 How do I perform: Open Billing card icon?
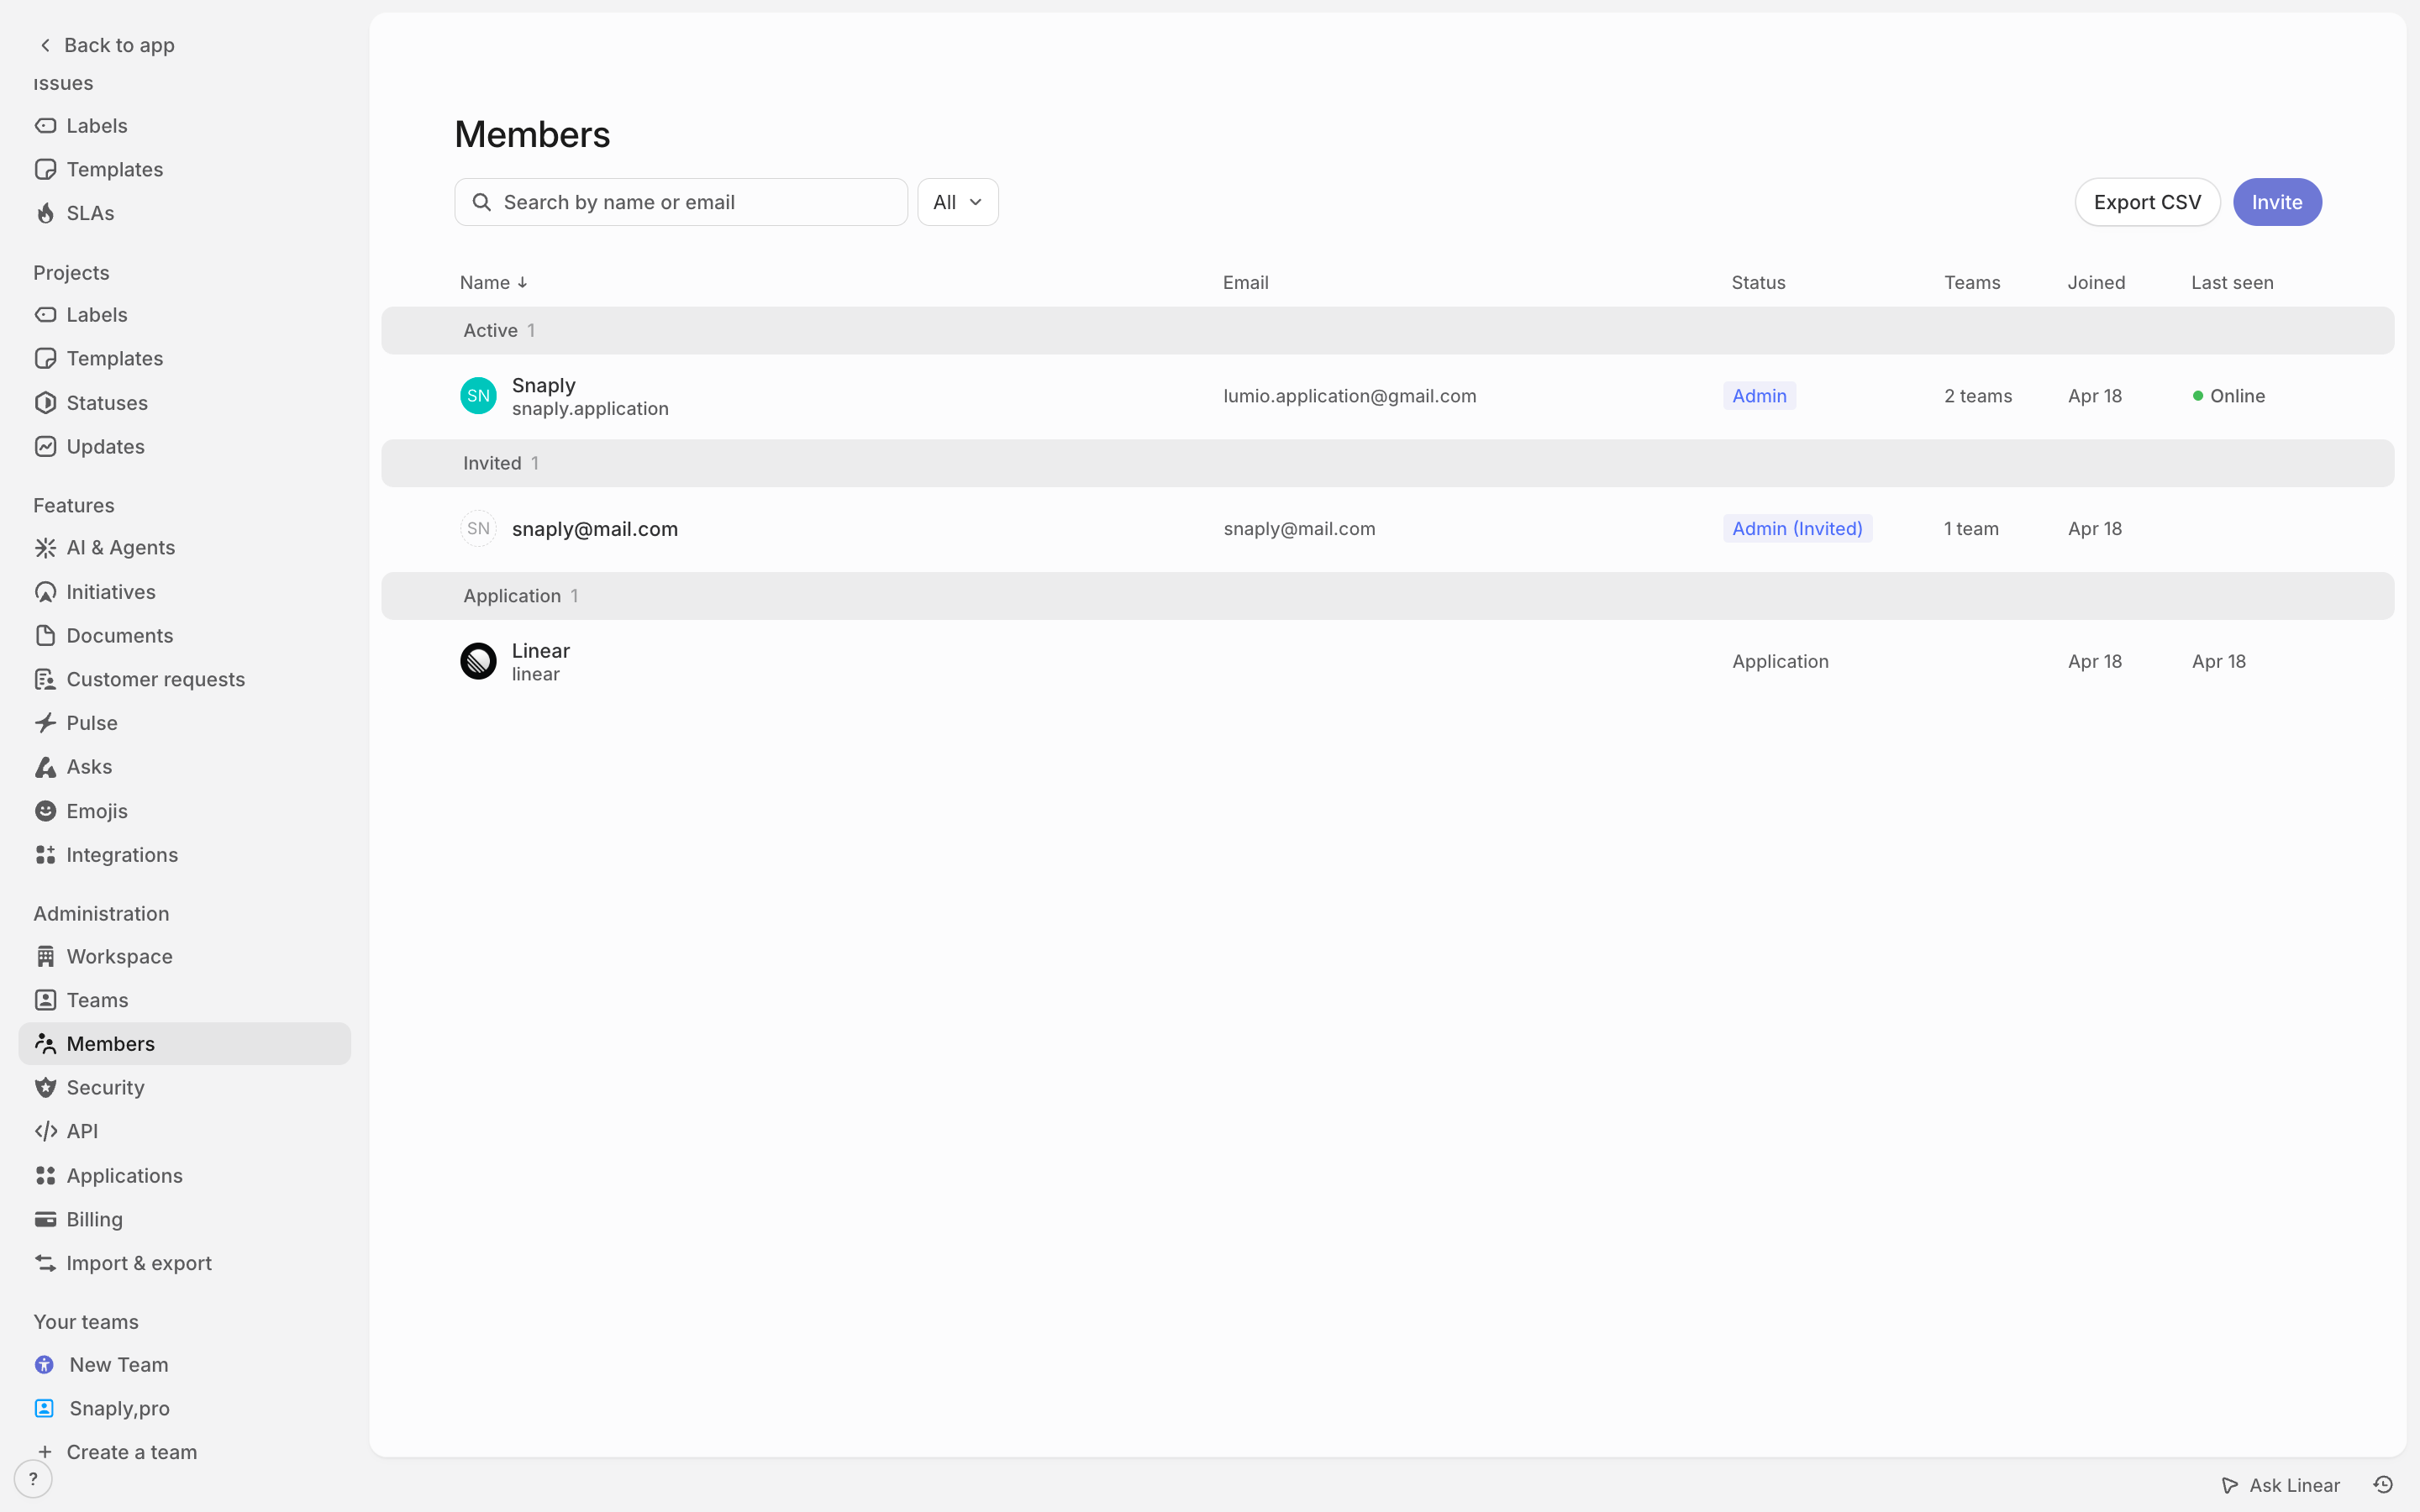[45, 1220]
